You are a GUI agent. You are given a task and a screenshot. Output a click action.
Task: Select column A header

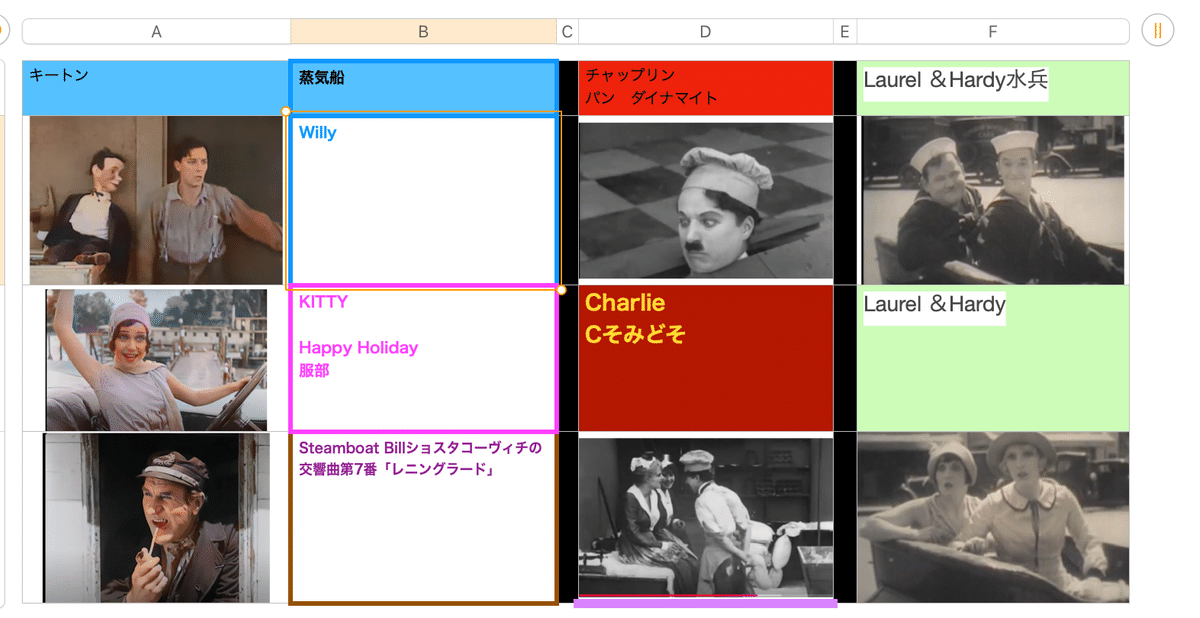(x=157, y=32)
